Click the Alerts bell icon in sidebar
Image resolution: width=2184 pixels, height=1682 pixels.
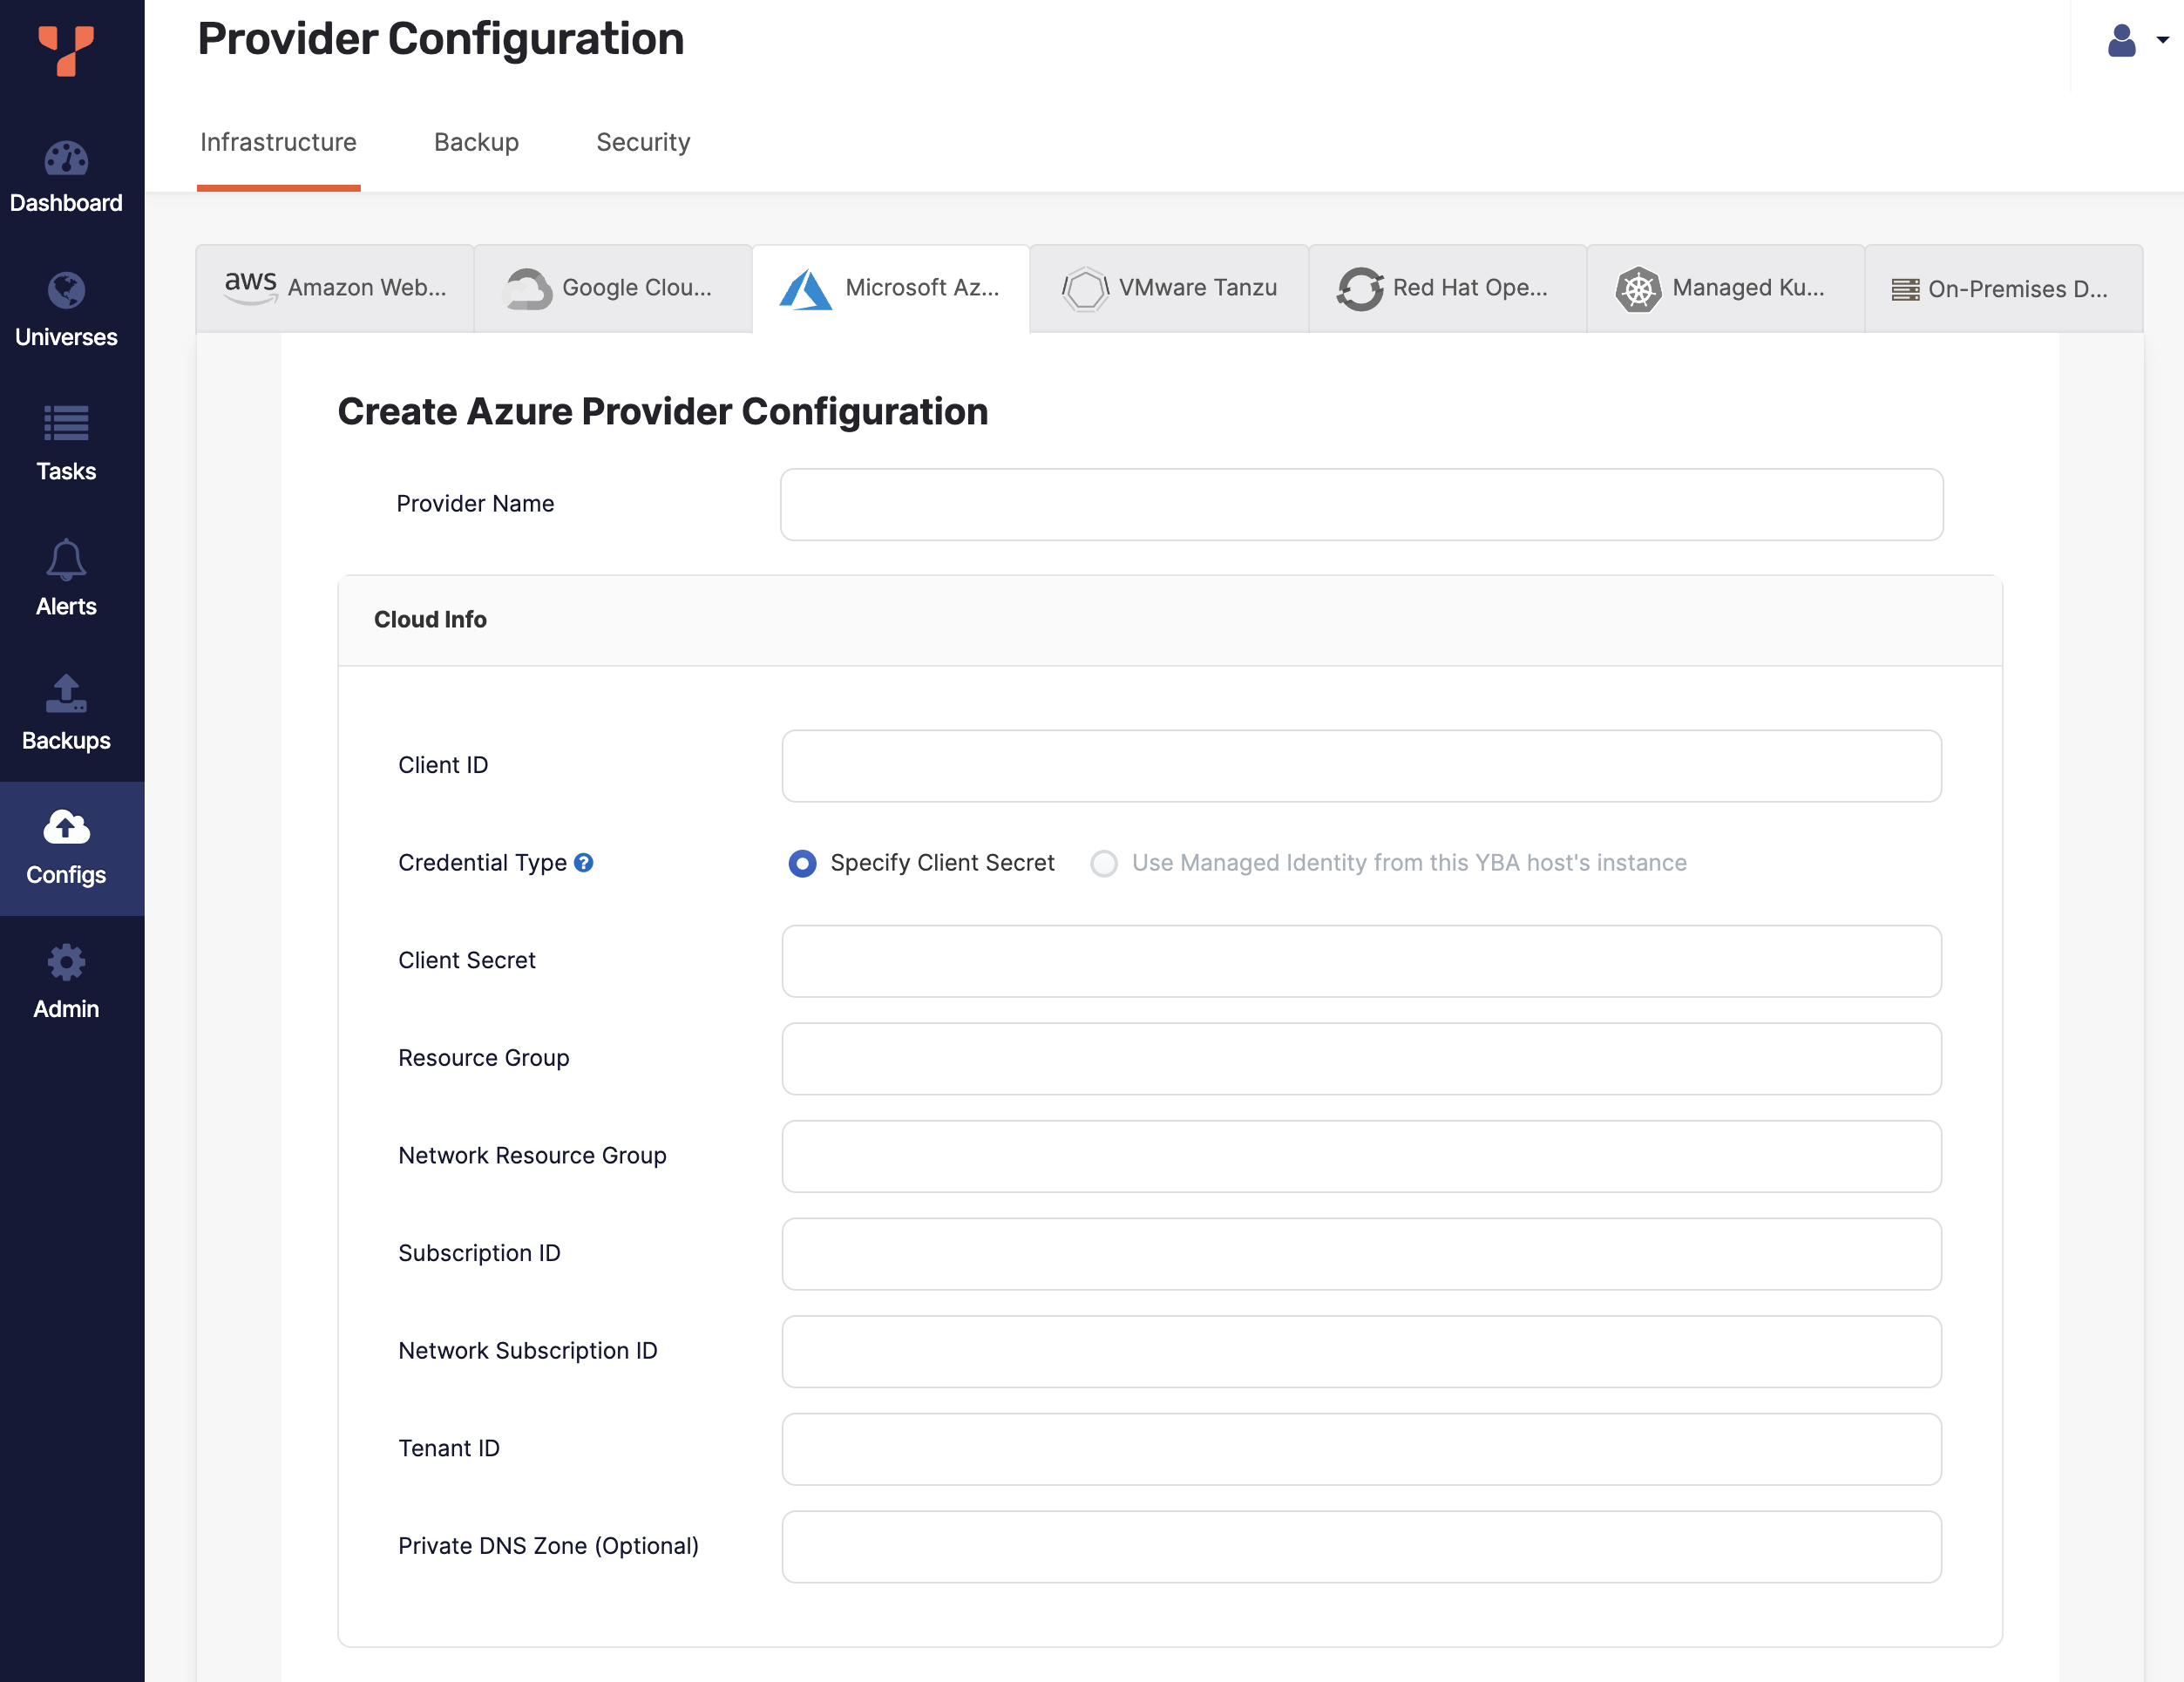(x=65, y=560)
